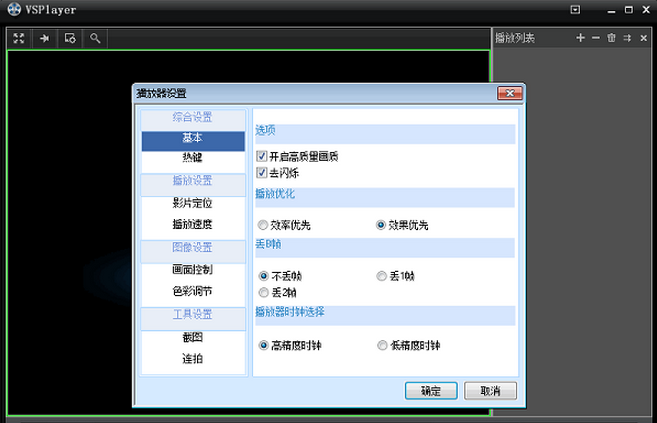Clear the playlist with the trash icon

click(611, 38)
